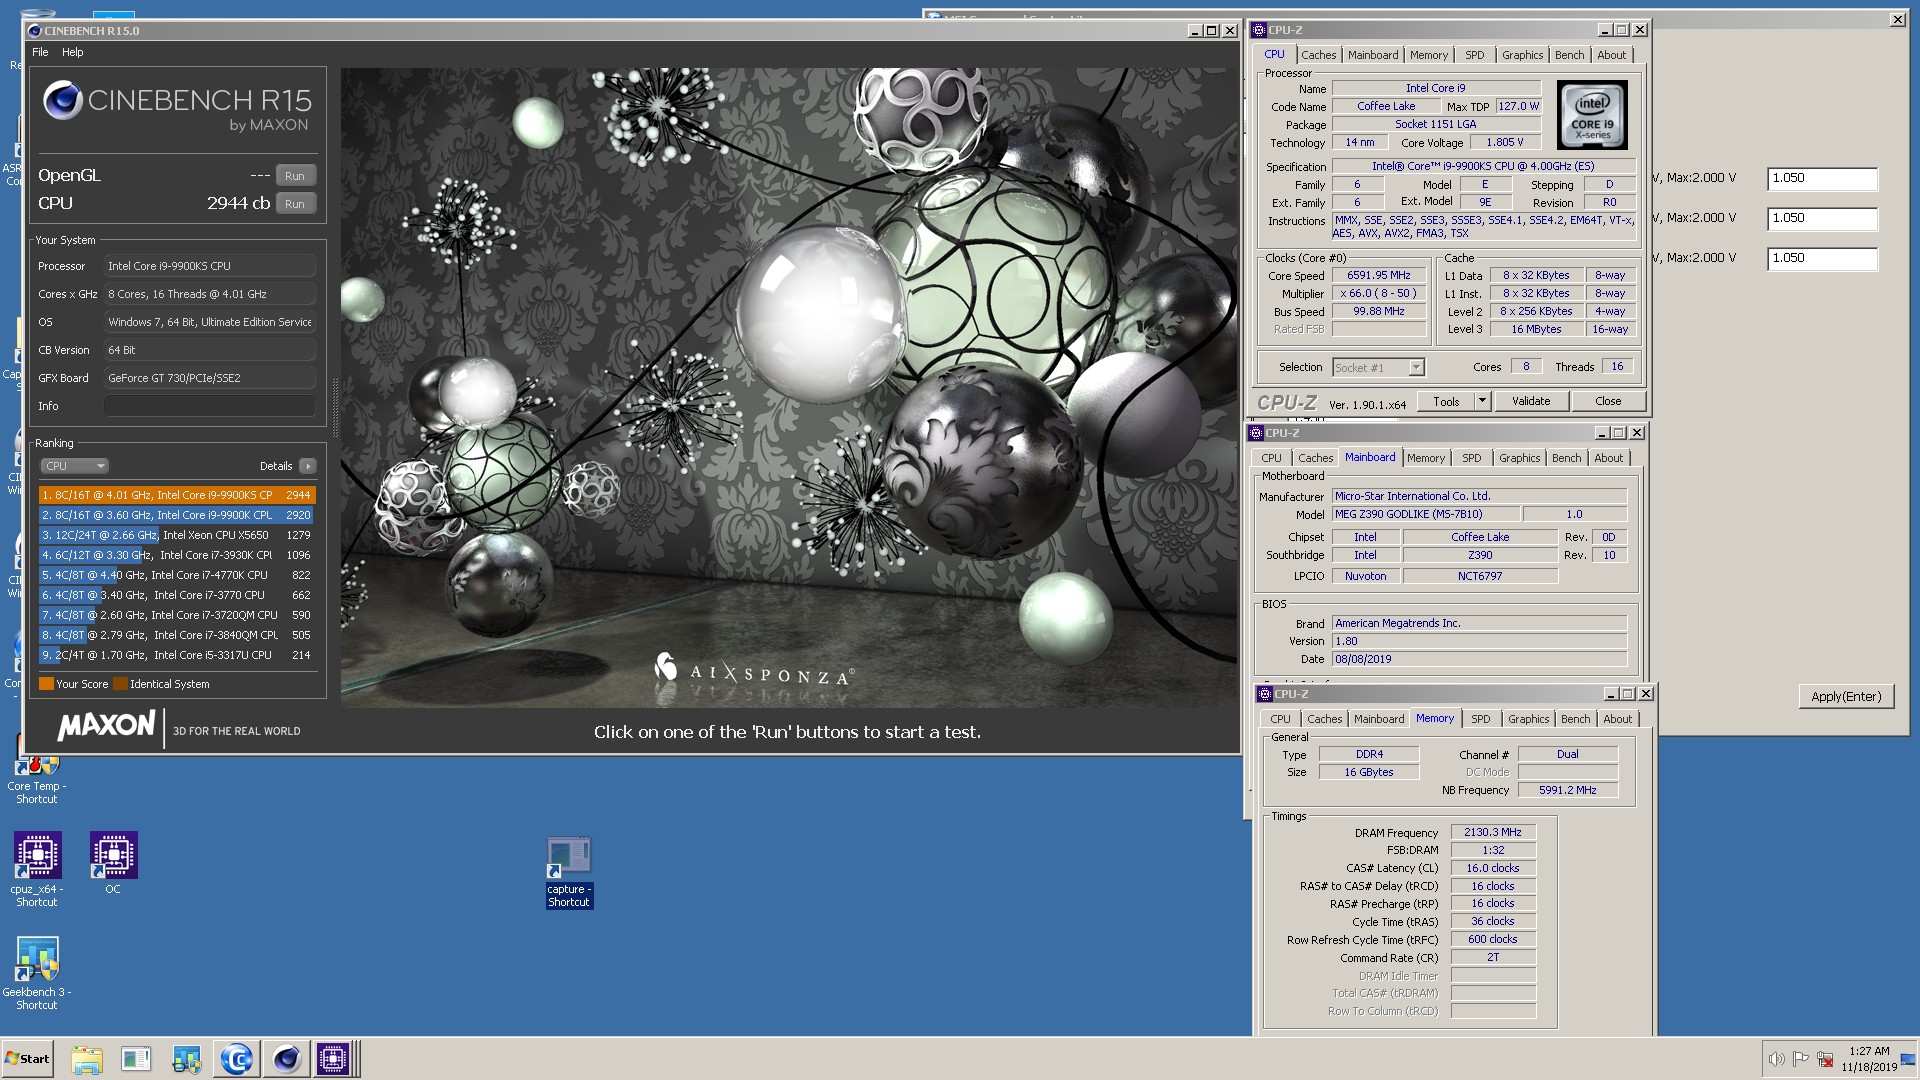
Task: Open the Ranking CPU dropdown
Action: click(x=74, y=466)
